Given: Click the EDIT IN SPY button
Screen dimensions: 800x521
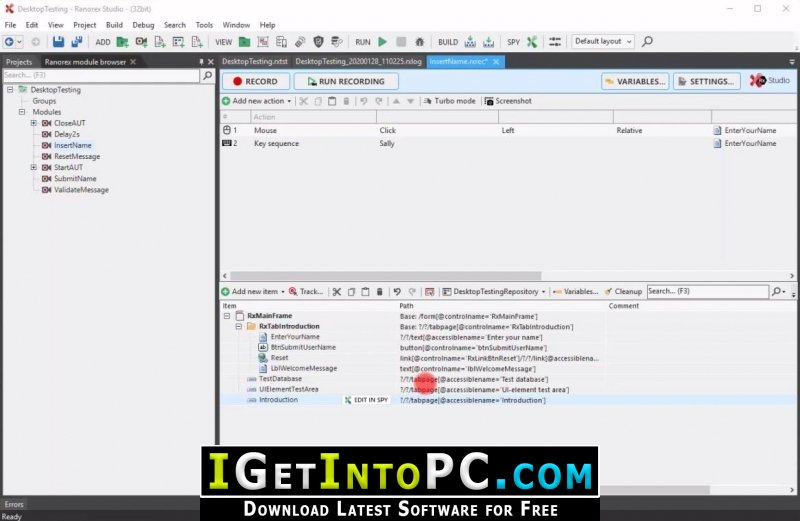Looking at the screenshot, I should tap(366, 400).
